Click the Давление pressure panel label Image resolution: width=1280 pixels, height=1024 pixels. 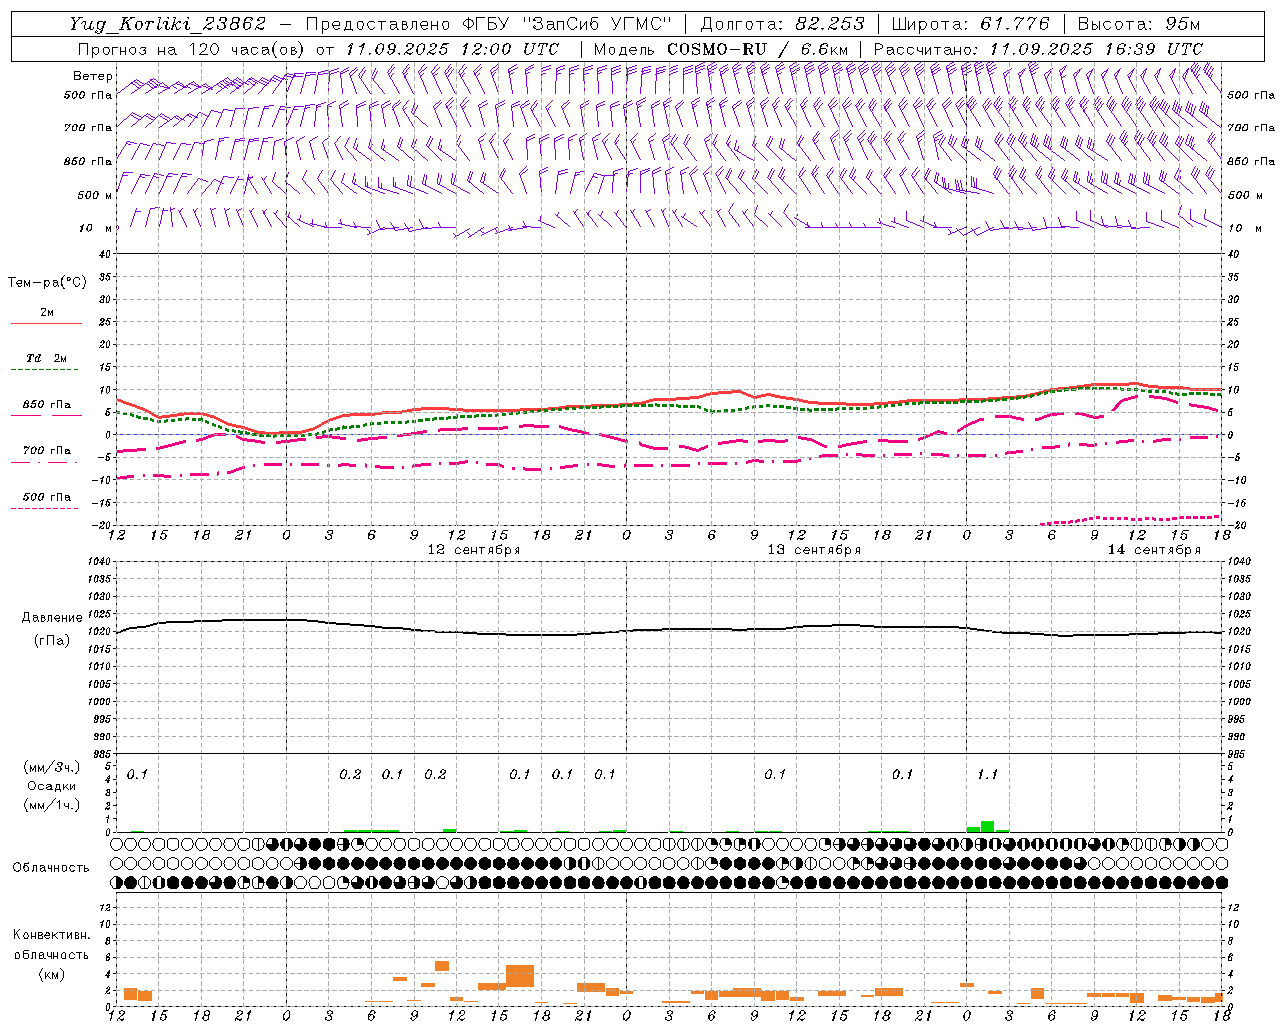[51, 618]
